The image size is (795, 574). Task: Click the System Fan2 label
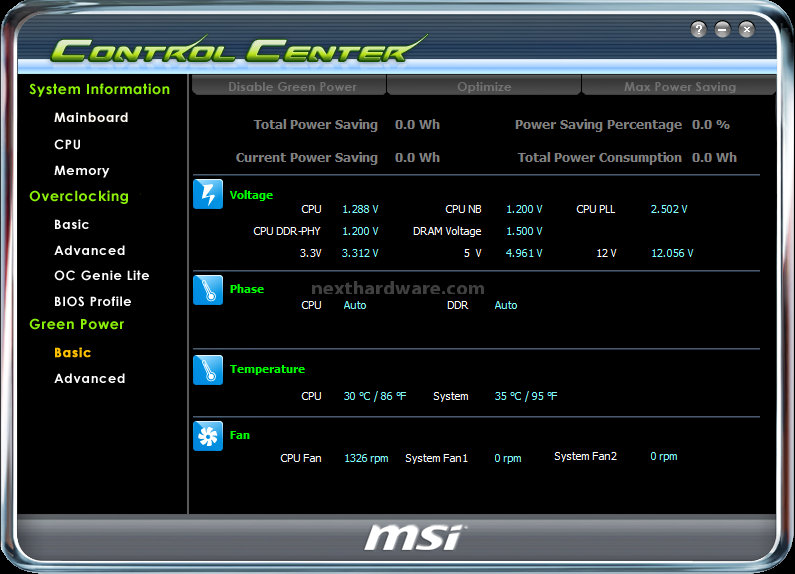(x=586, y=456)
